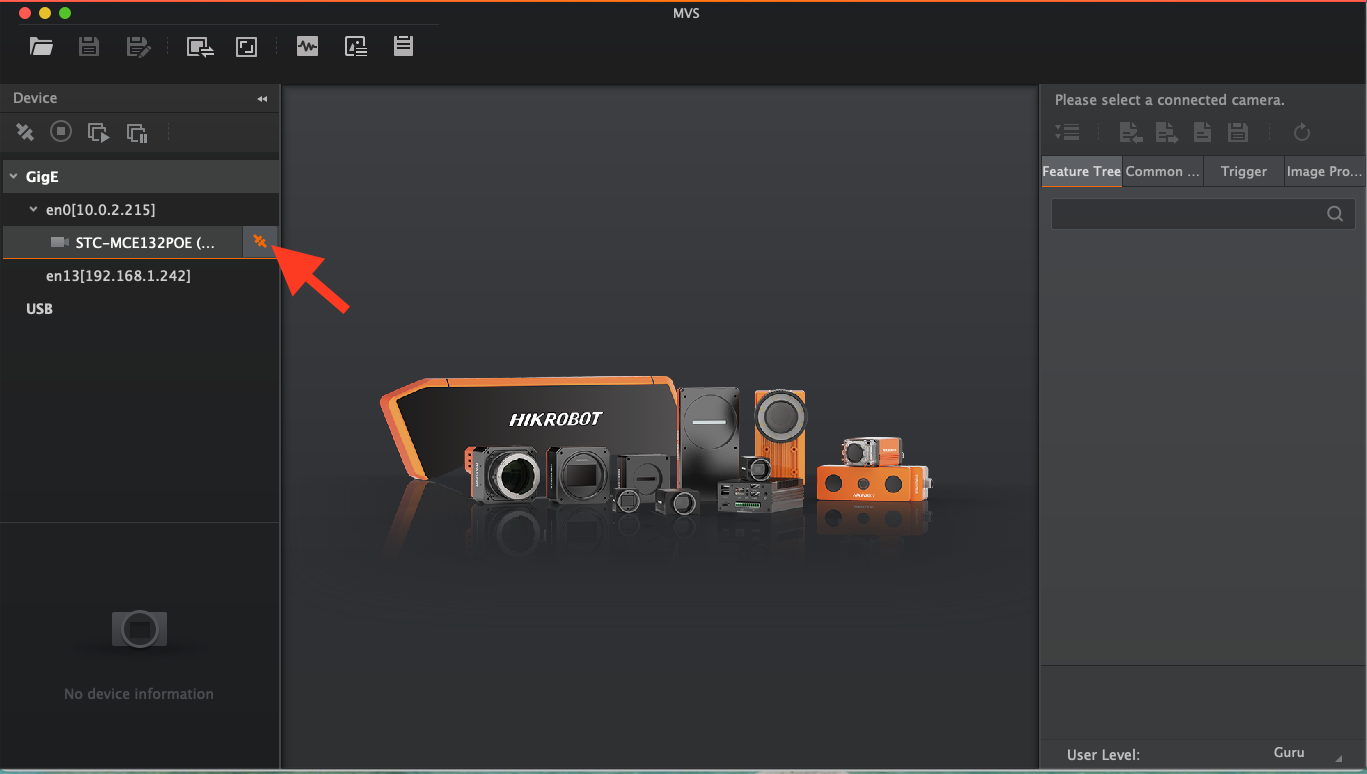This screenshot has height=774, width=1367.
Task: Open the window switch icon with arrows
Action: point(200,46)
